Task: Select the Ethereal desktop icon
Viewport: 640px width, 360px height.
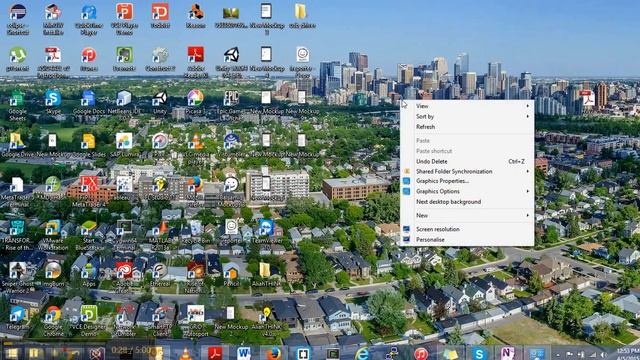Action: (160, 274)
